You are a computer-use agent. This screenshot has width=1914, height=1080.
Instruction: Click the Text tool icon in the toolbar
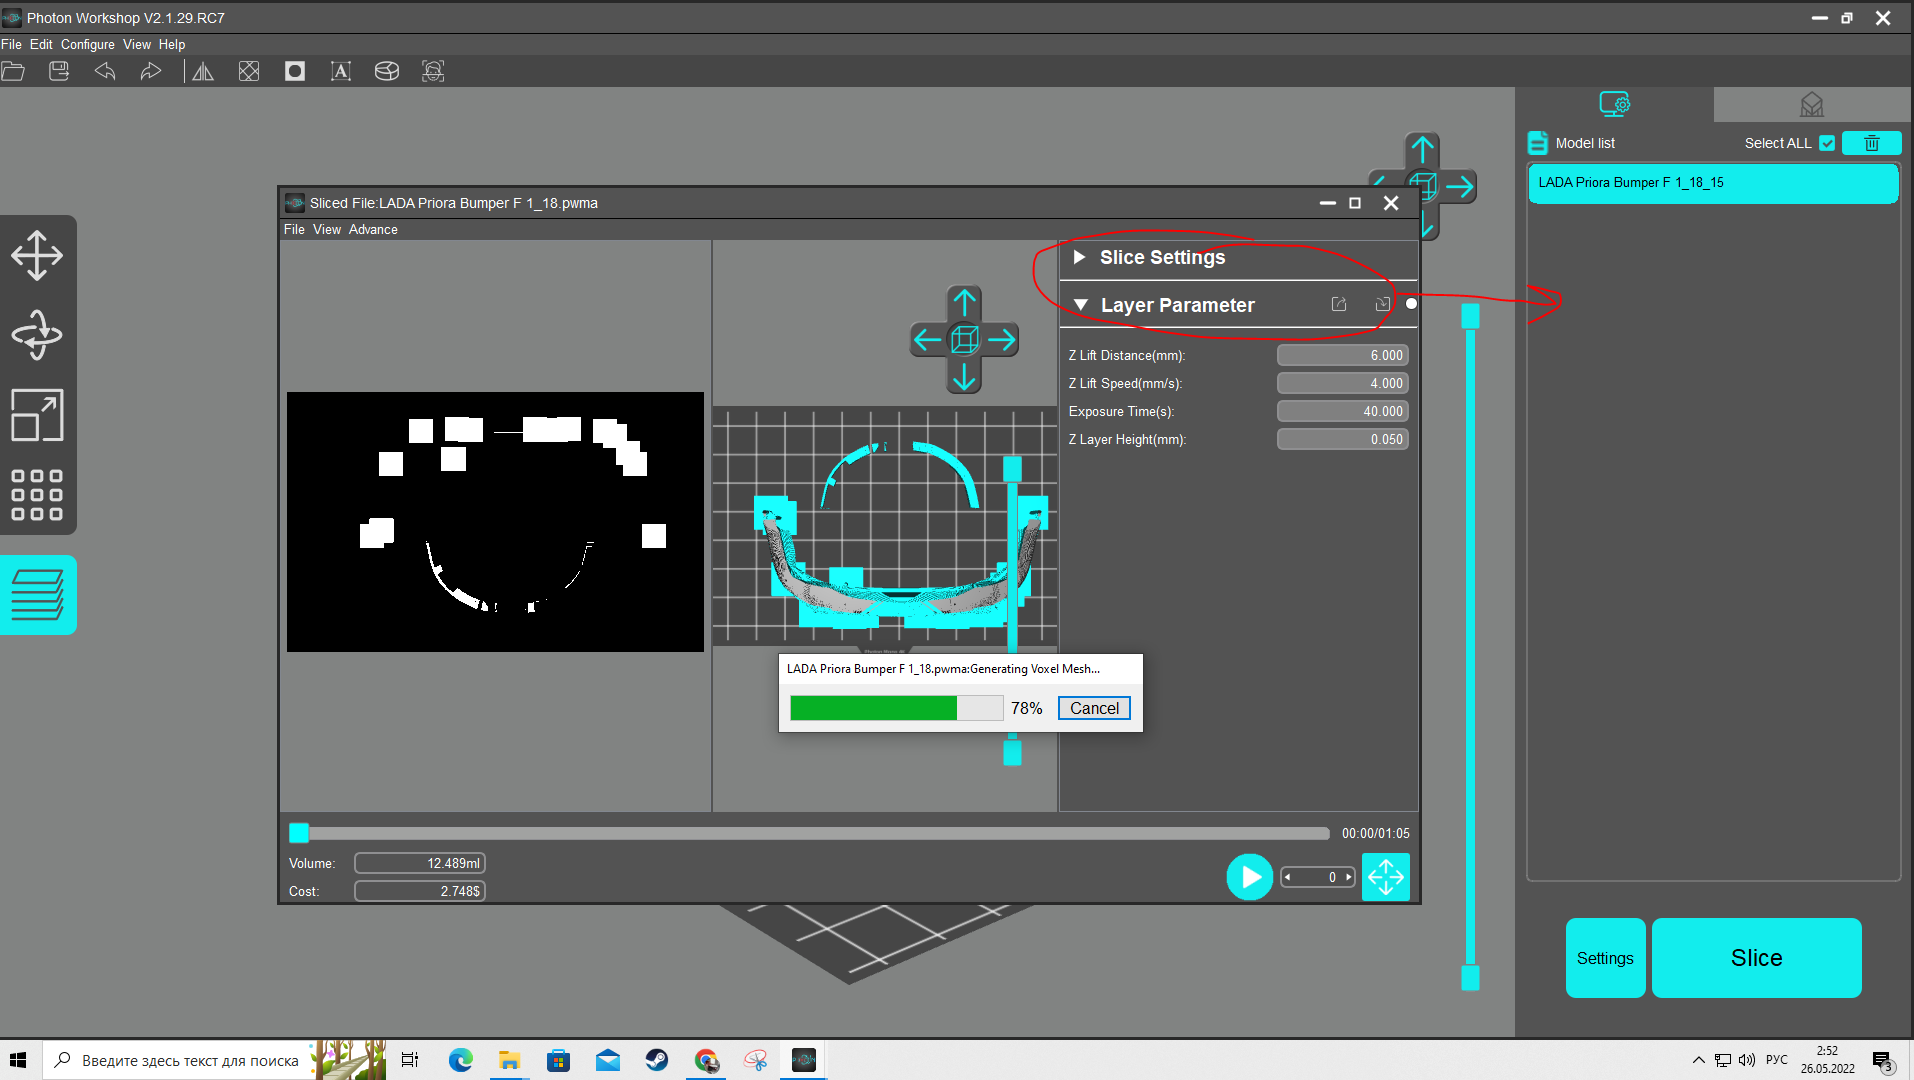[x=341, y=71]
